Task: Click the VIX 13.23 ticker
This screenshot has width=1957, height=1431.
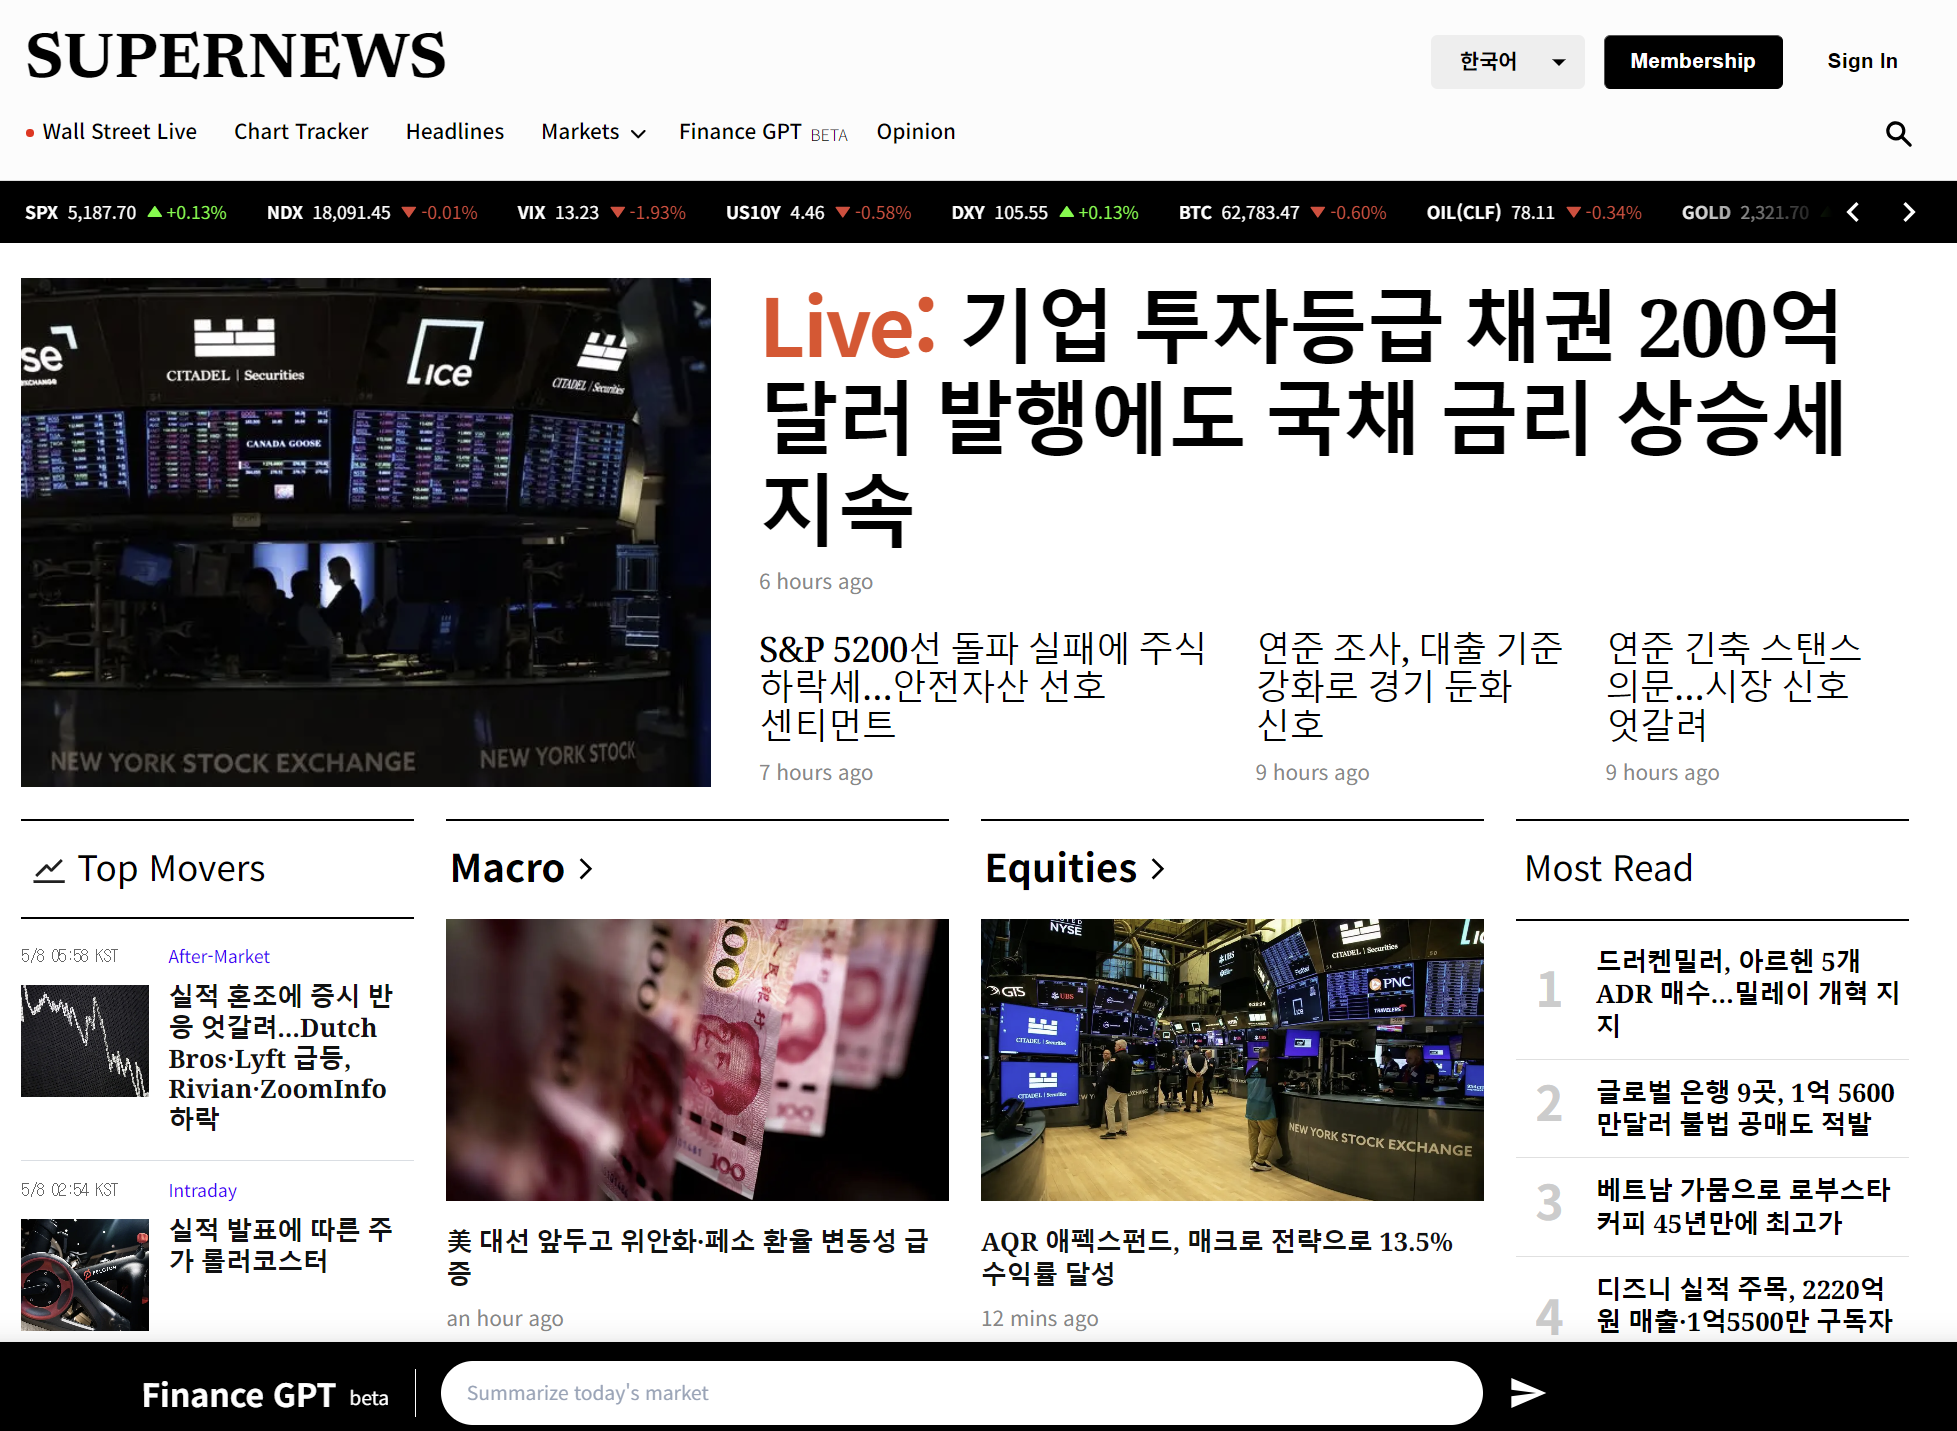Action: [601, 212]
